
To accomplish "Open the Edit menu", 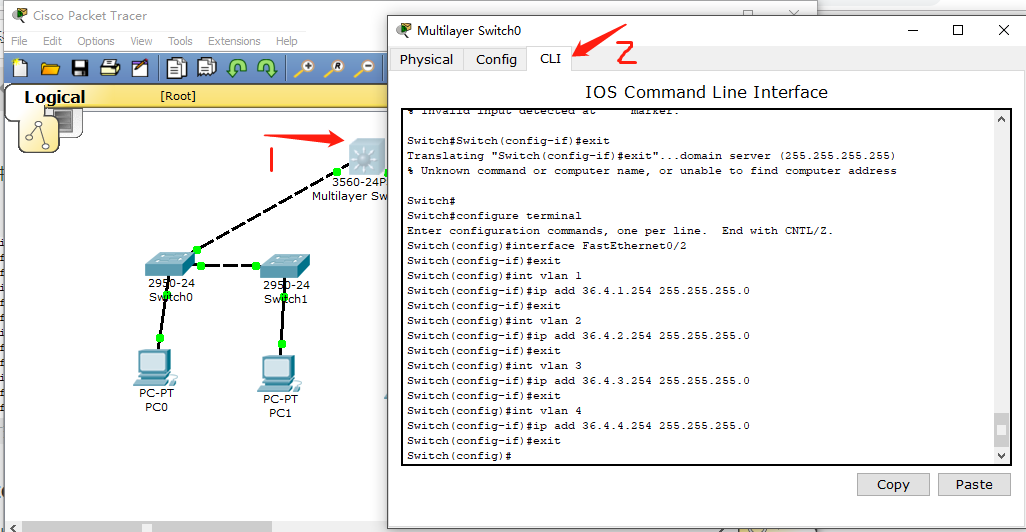I will click(52, 41).
